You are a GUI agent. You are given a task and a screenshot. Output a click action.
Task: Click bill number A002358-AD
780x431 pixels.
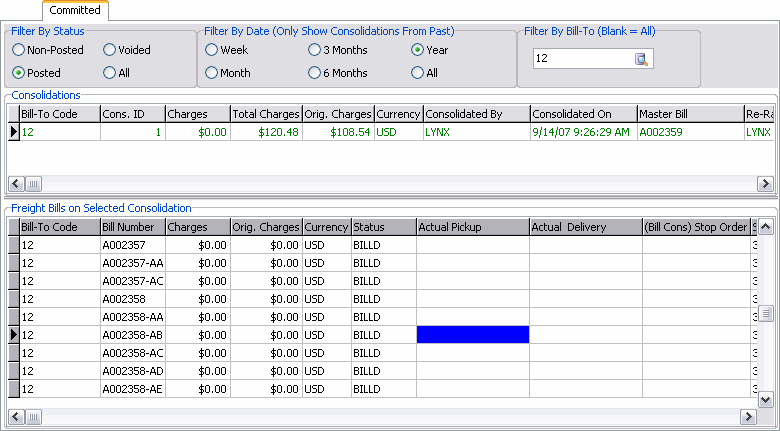point(133,371)
